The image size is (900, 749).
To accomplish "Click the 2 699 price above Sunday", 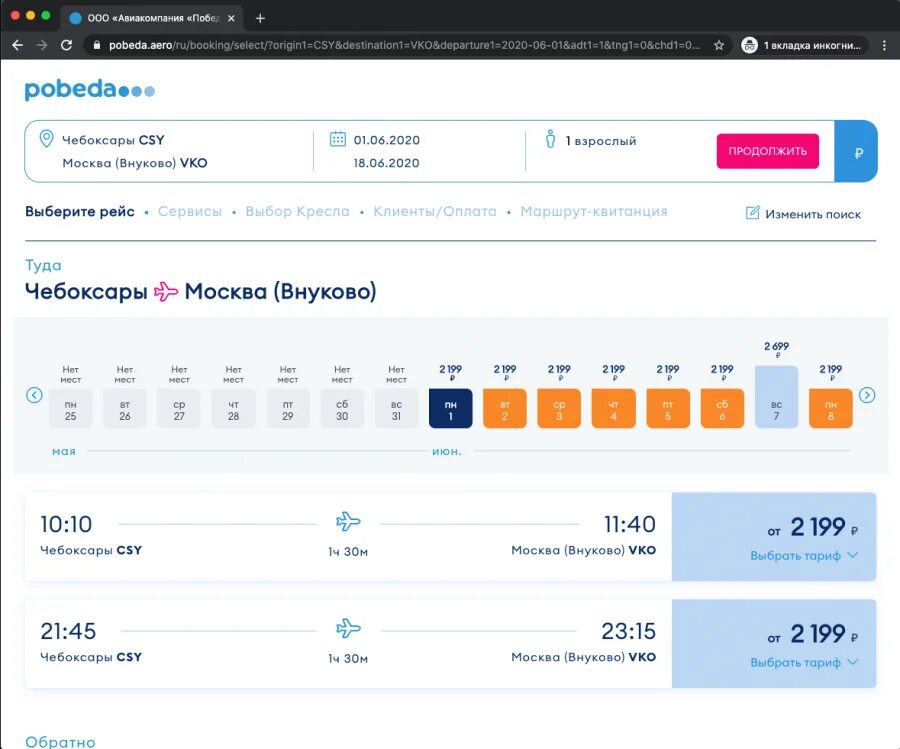I will click(x=776, y=346).
